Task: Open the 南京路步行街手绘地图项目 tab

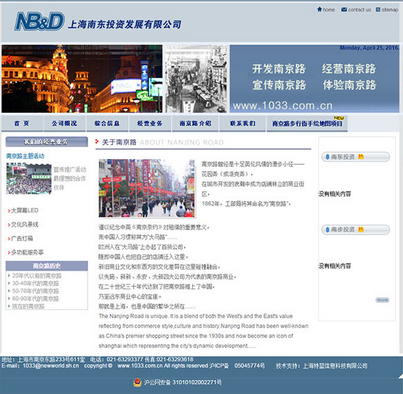Action: 307,123
